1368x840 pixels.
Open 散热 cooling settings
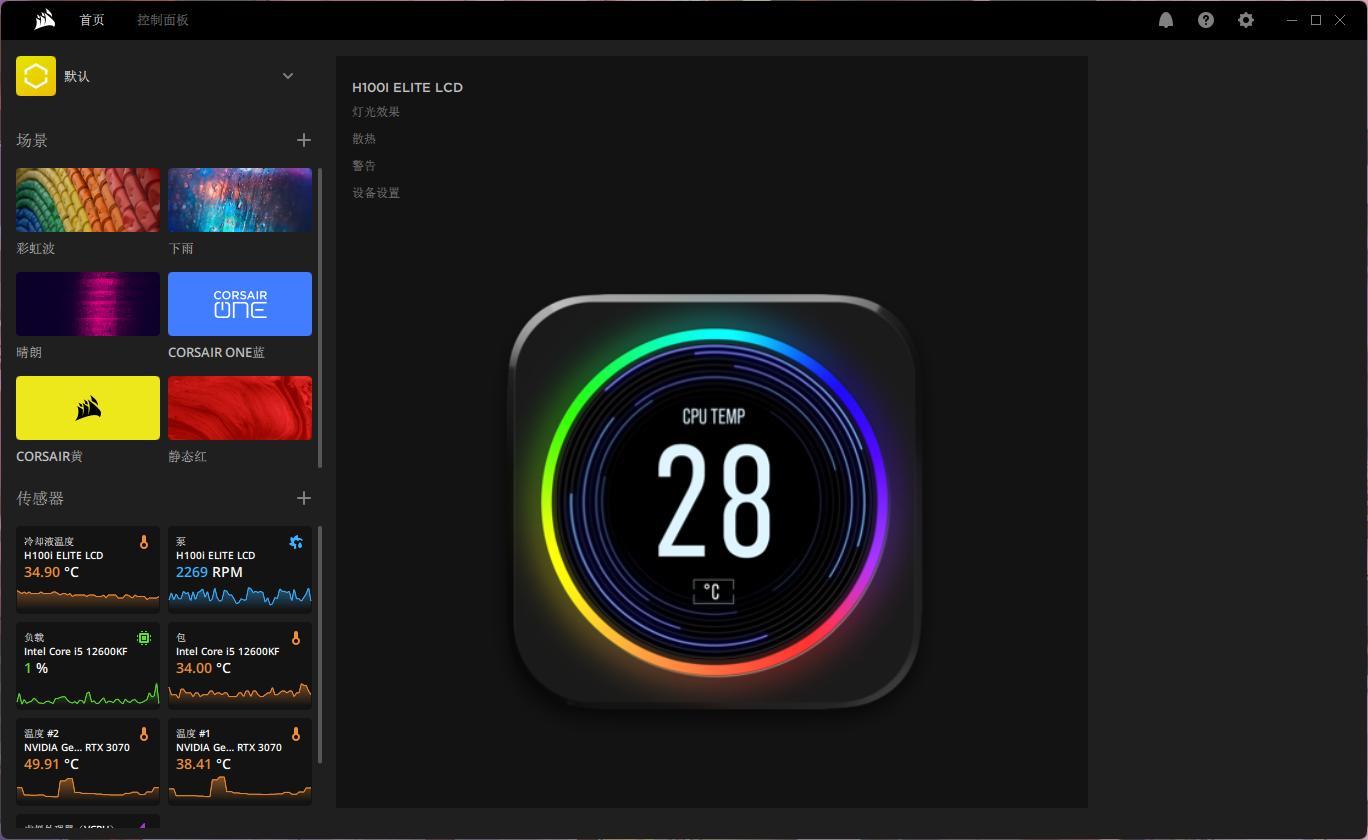[364, 139]
